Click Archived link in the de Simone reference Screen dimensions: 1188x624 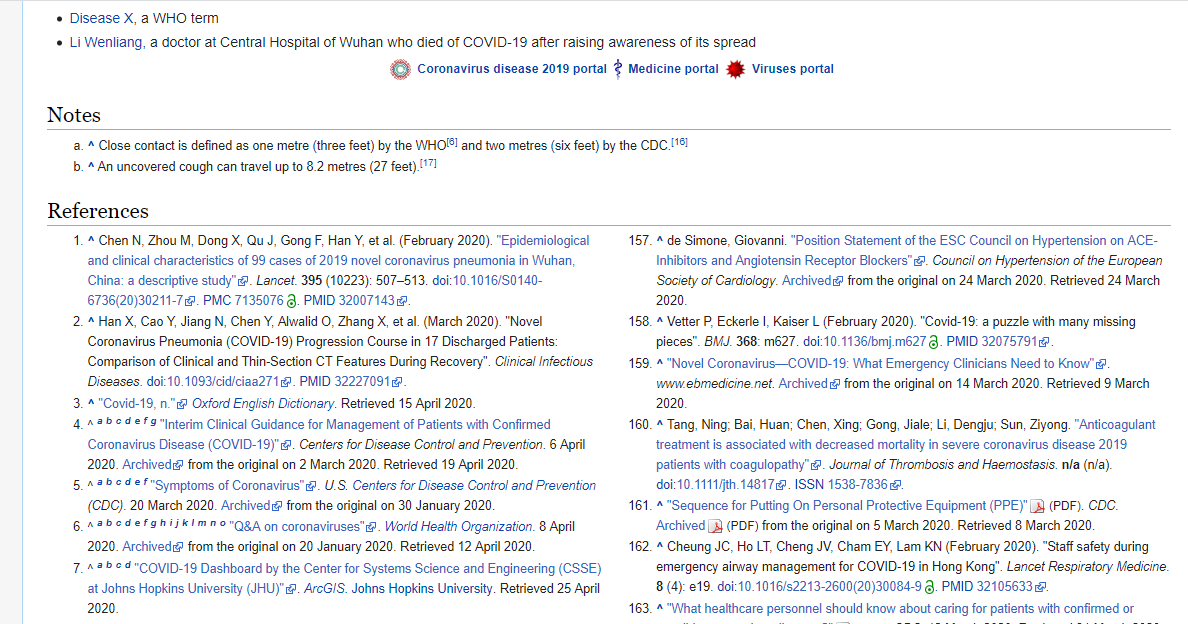805,280
